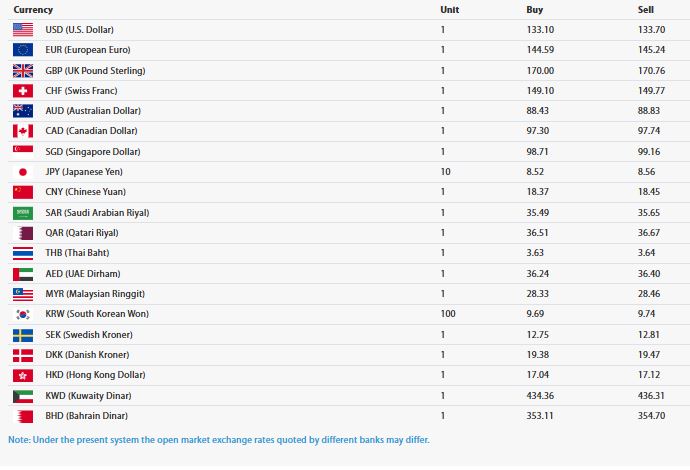Click the open market exchange rates note

coord(219,440)
